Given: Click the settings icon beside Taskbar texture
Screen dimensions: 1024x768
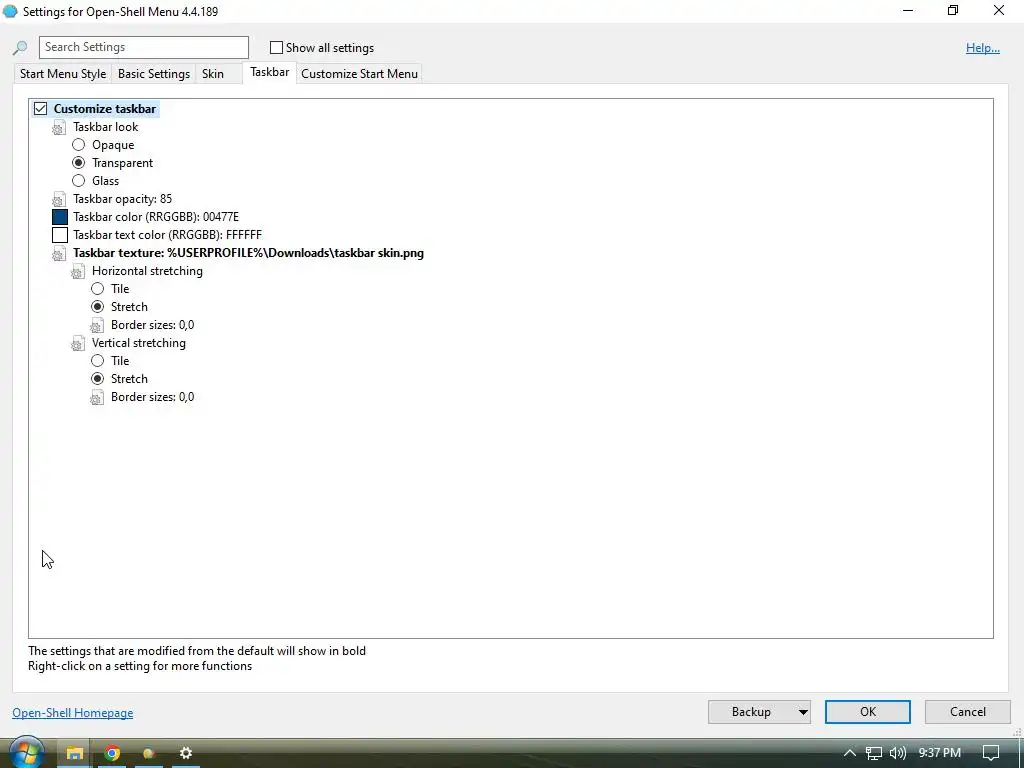Looking at the screenshot, I should [59, 253].
